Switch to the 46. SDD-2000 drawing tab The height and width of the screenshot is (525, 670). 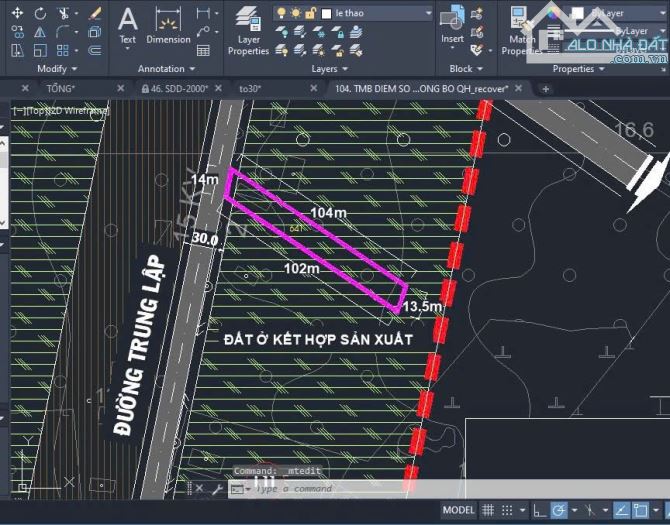tap(180, 89)
